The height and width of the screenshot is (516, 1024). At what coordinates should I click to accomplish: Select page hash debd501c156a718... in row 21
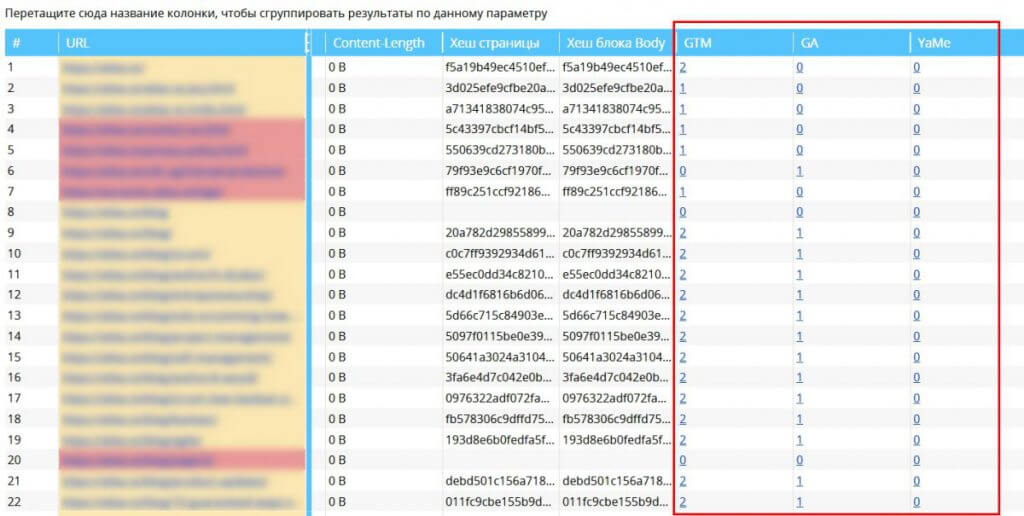[499, 481]
